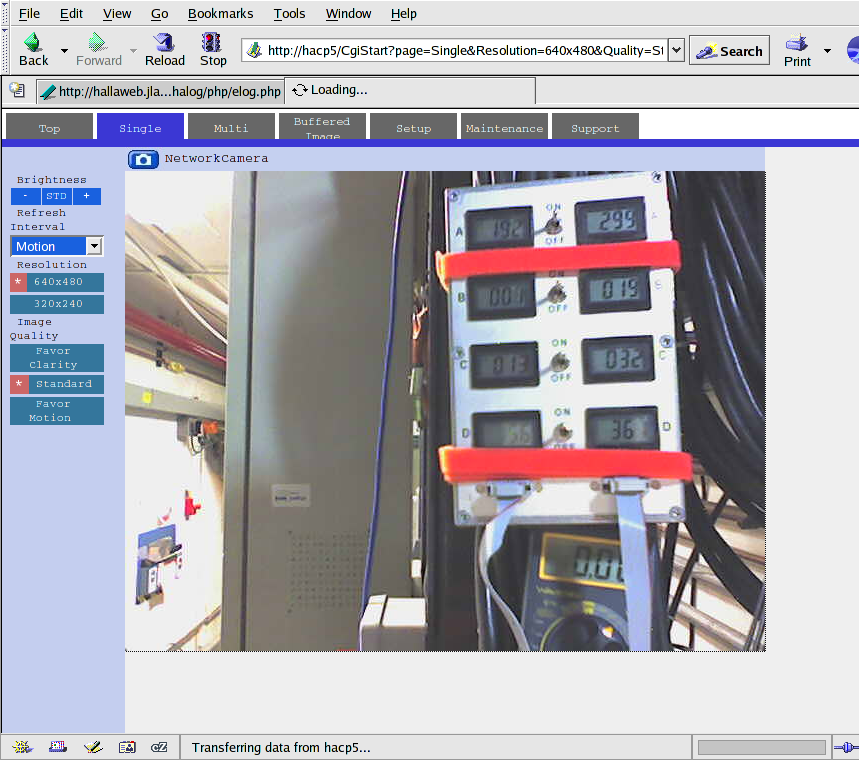Open the Support tab
The image size is (859, 760).
595,127
